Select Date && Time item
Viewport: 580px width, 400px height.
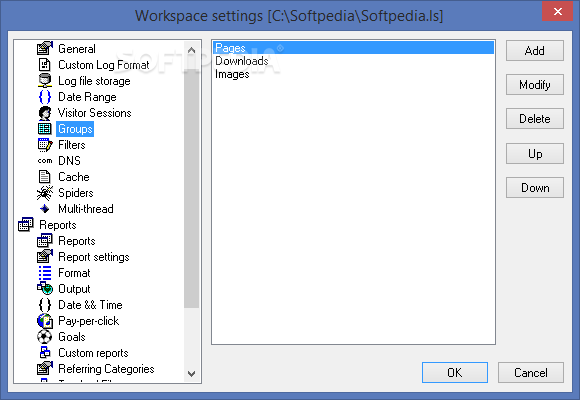pyautogui.click(x=90, y=305)
